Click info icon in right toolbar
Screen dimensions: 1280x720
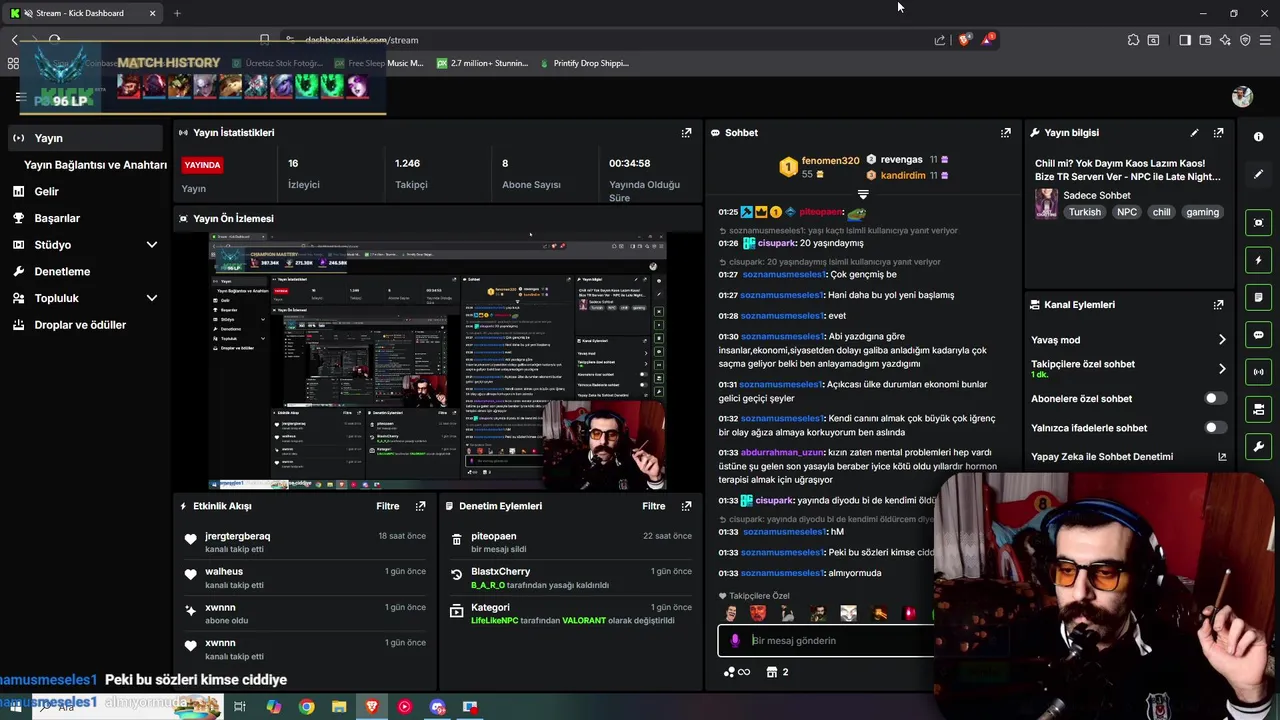[1258, 137]
